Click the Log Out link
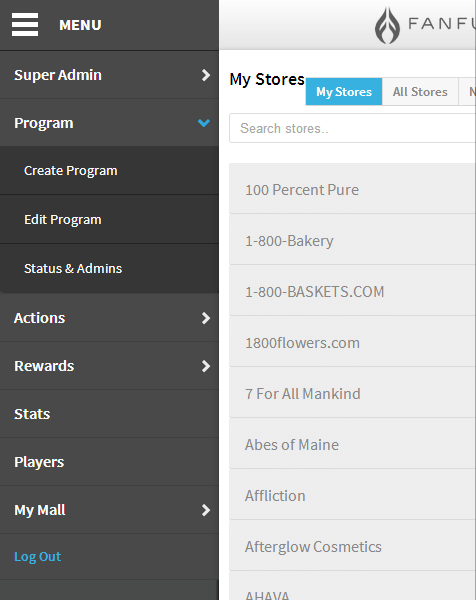476x600 pixels. (37, 556)
